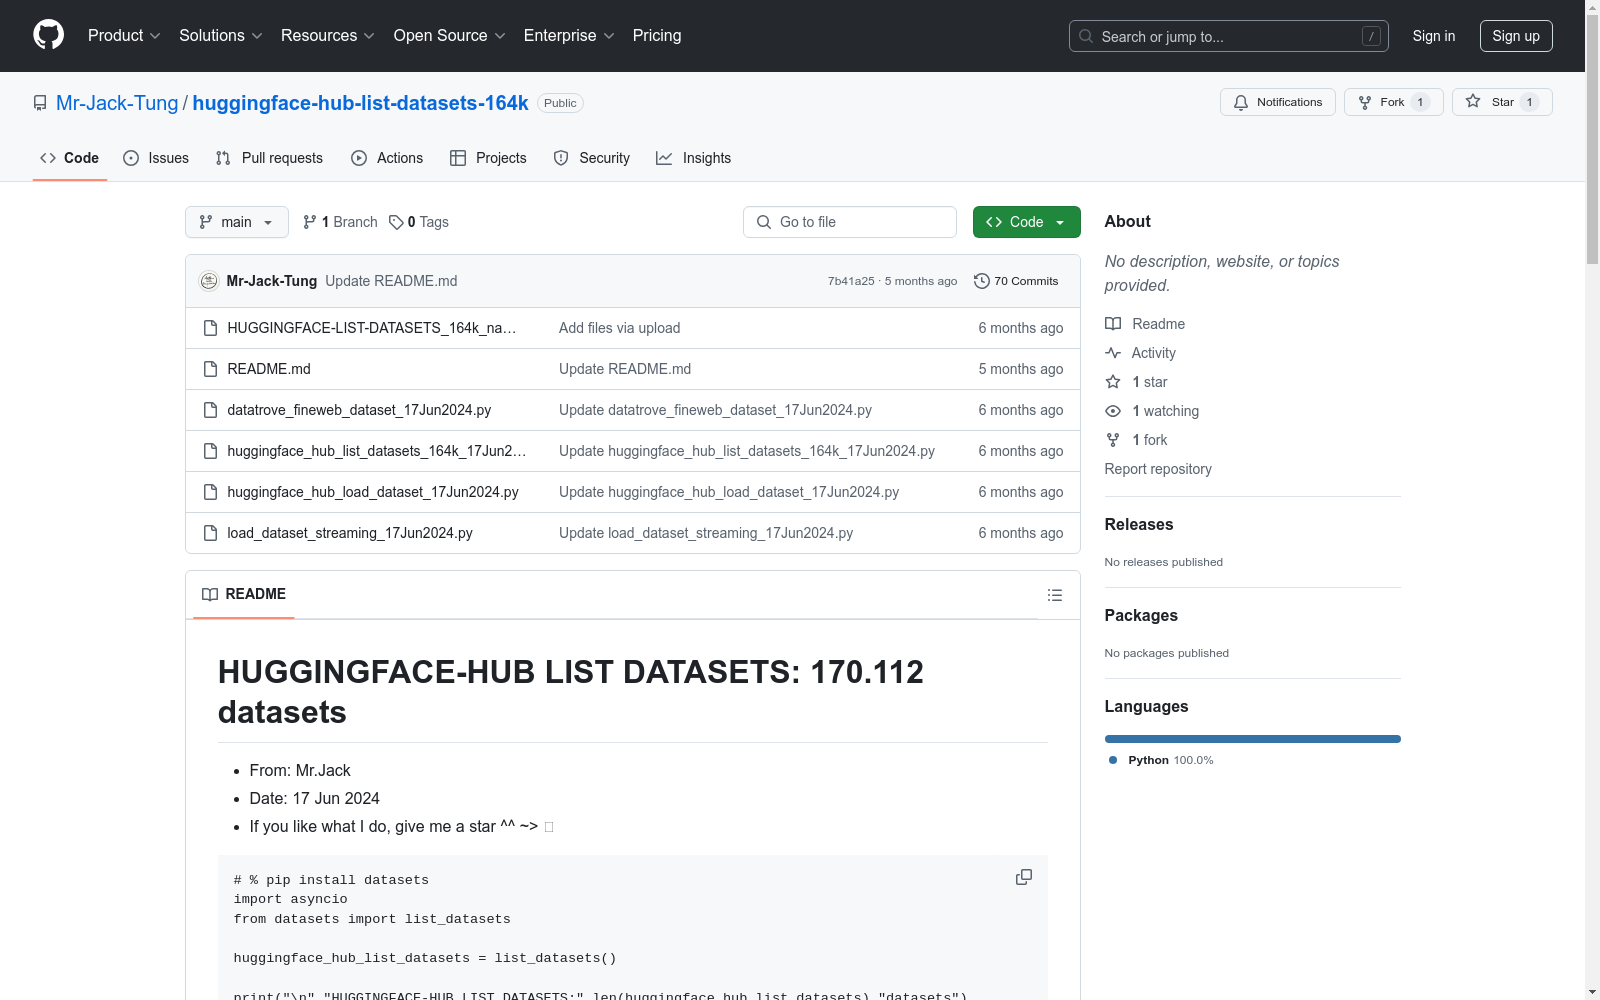Image resolution: width=1600 pixels, height=1000 pixels.
Task: Click Report repository link
Action: [1158, 469]
